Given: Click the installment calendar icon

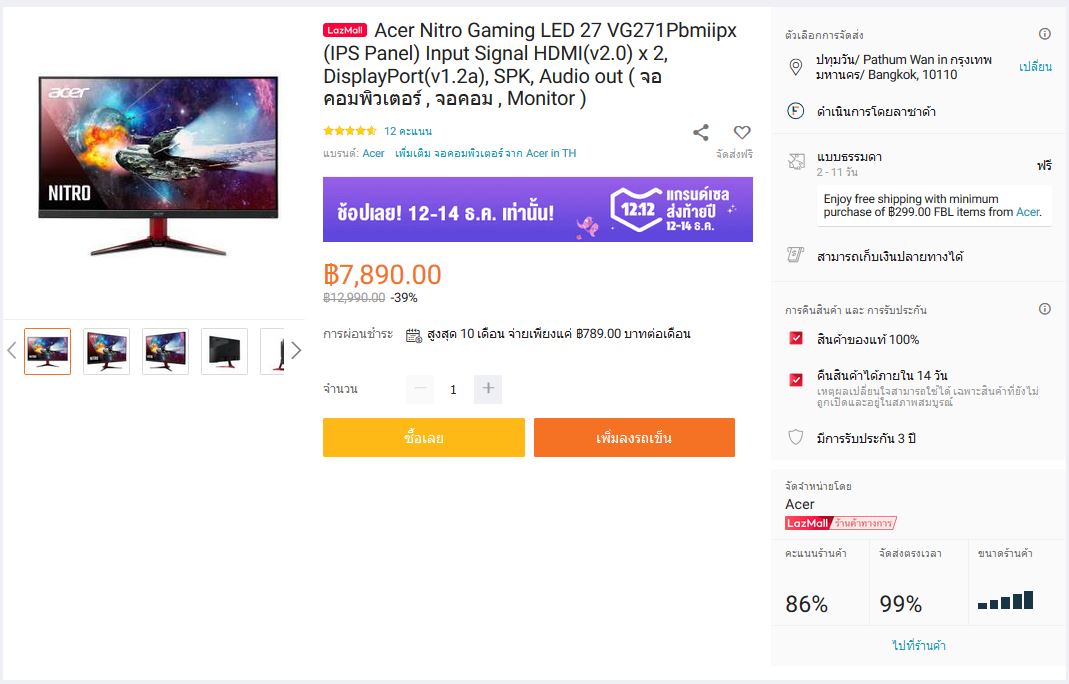Looking at the screenshot, I should pos(413,335).
